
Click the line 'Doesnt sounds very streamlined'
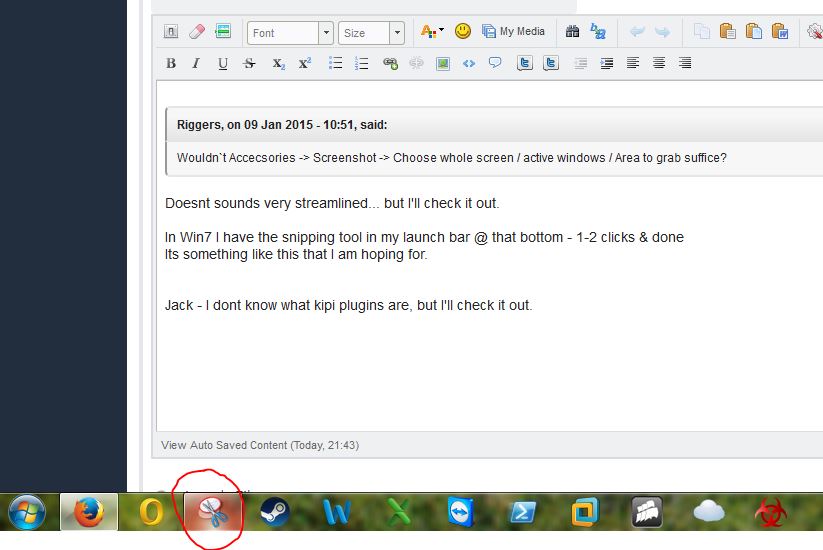click(332, 203)
